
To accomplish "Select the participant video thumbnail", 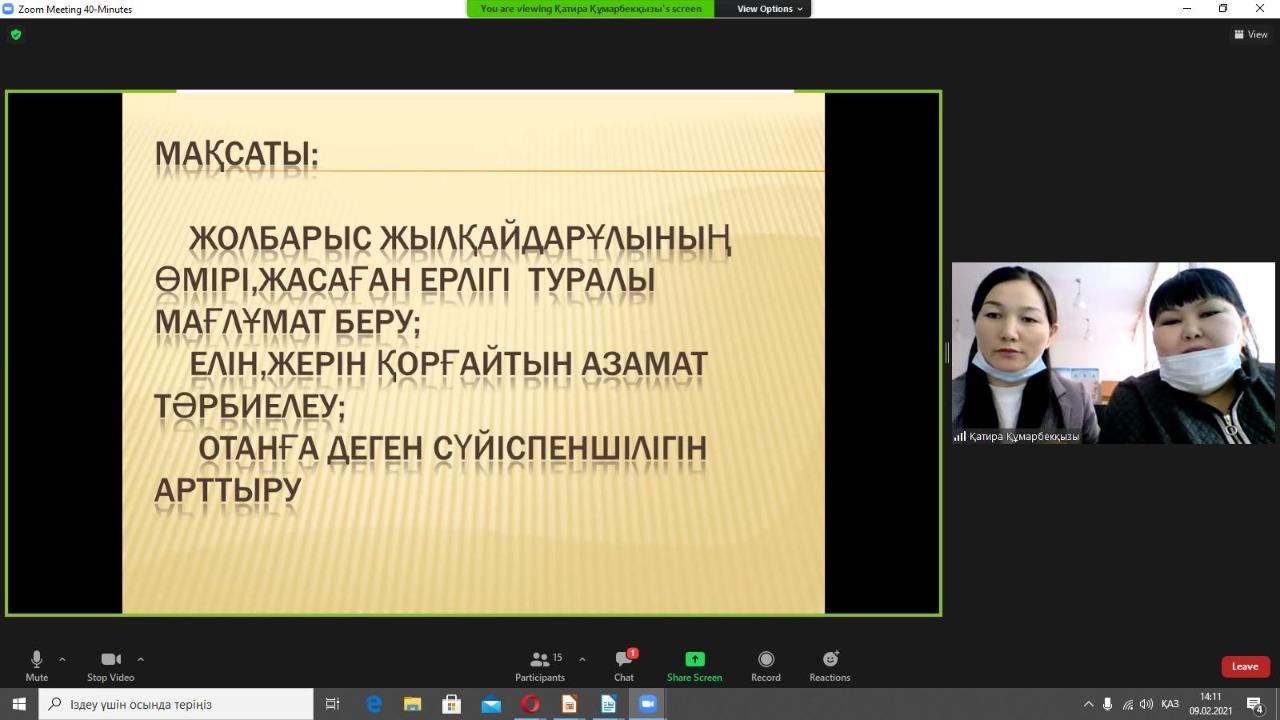I will point(1113,352).
